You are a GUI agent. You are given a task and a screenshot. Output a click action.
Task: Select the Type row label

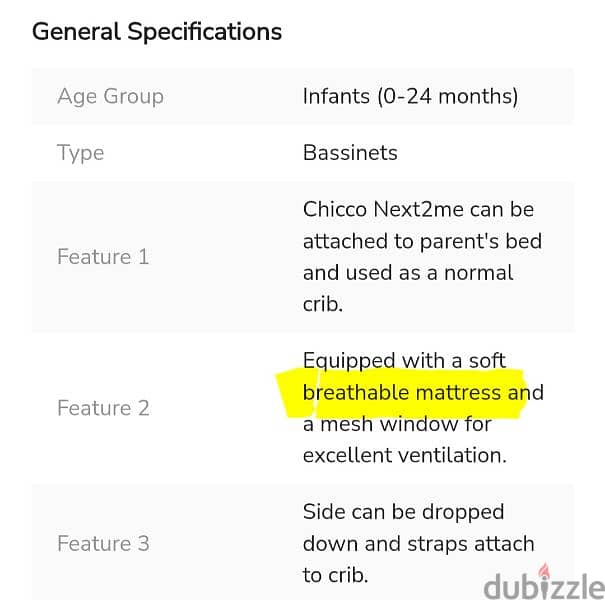81,153
